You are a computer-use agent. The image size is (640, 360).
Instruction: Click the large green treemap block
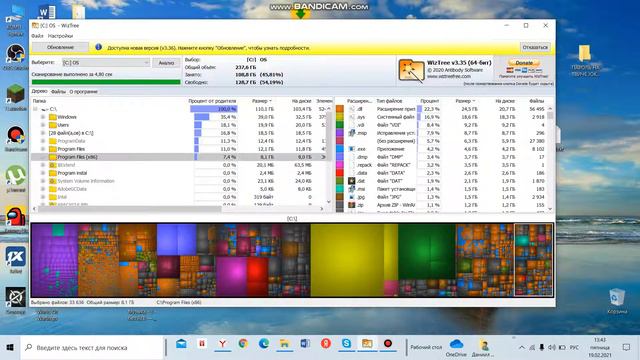point(427,252)
